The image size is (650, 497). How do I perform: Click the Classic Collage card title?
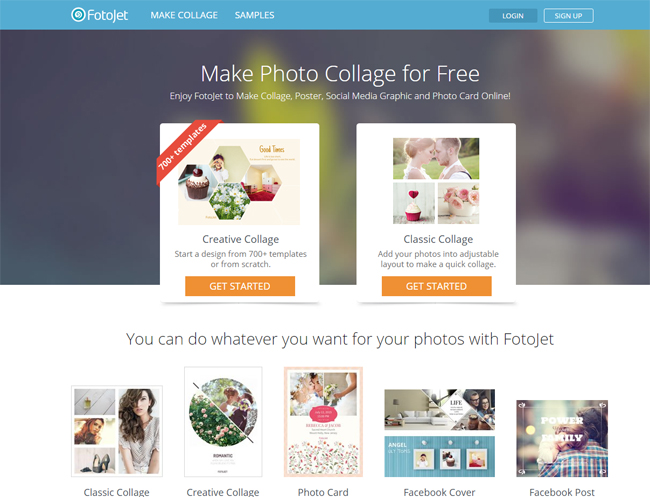(438, 239)
